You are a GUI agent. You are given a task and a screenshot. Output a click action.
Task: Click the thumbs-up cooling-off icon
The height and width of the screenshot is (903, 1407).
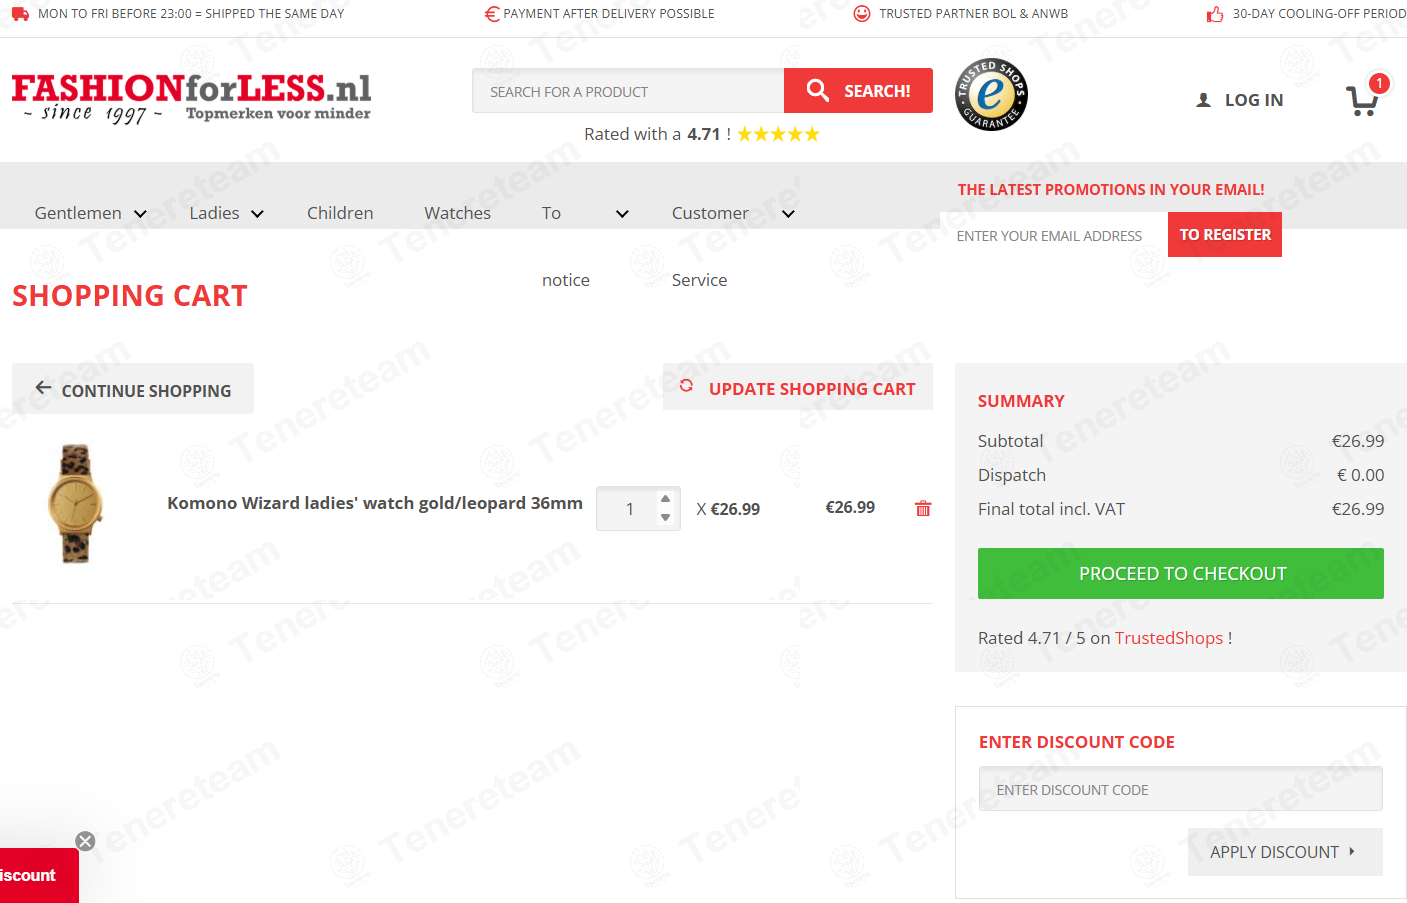click(x=1215, y=14)
